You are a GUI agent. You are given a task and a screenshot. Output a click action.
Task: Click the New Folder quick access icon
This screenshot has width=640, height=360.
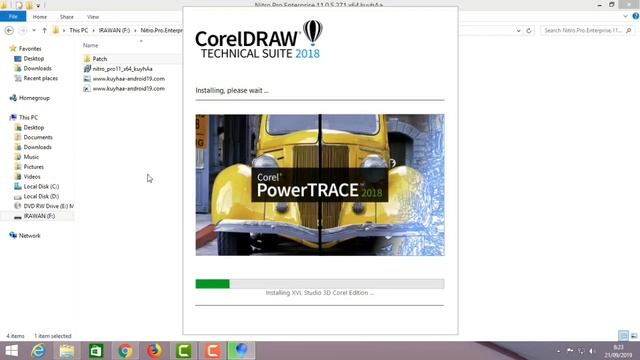pyautogui.click(x=29, y=5)
